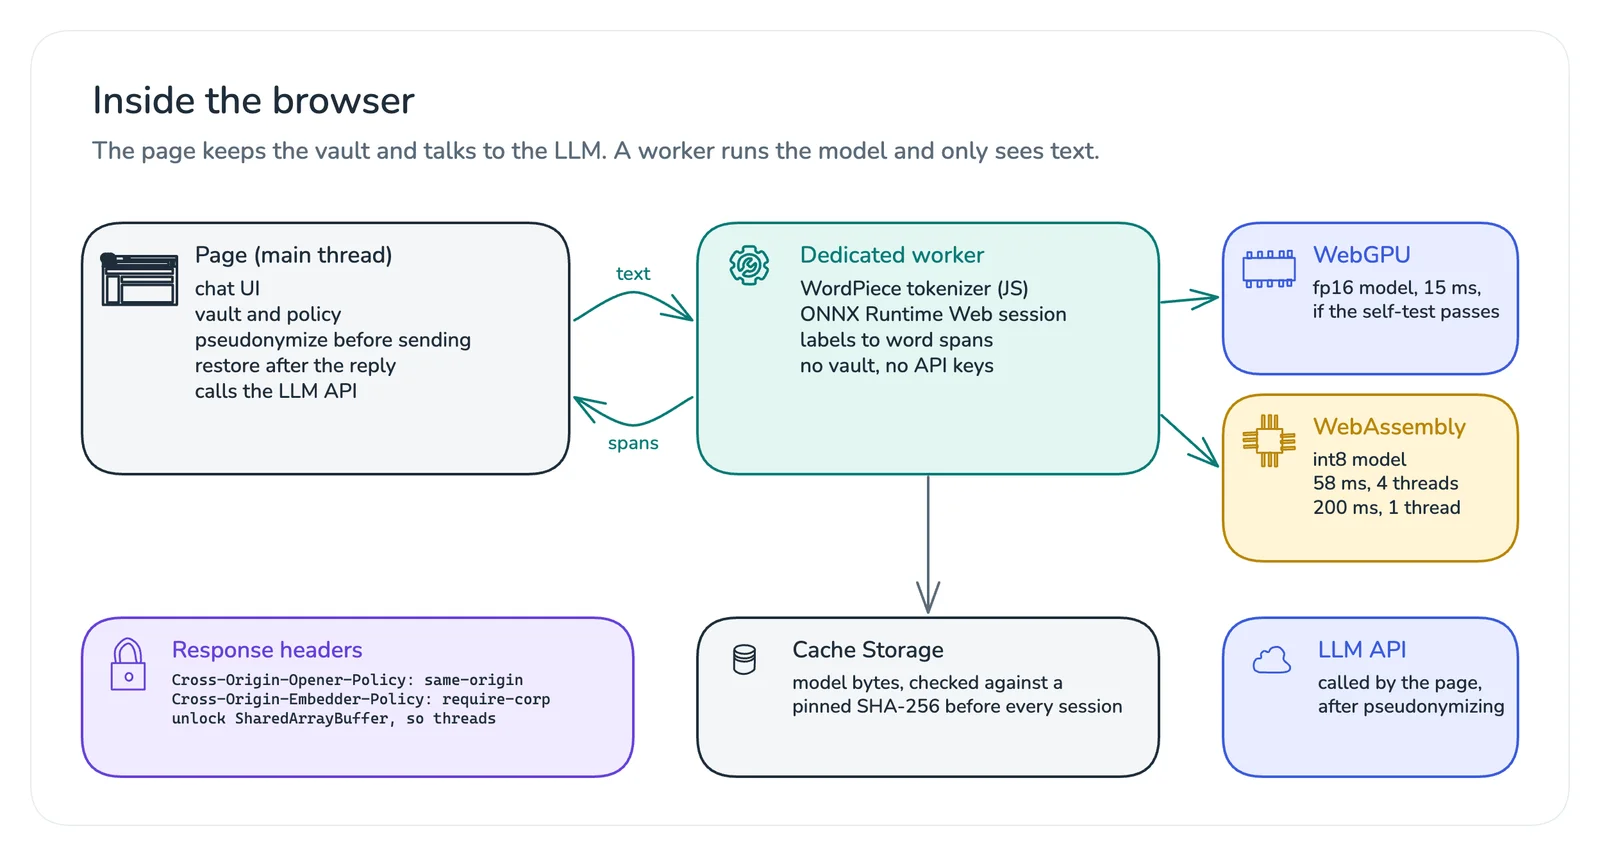Click 'no vault, no API keys' line
1600x856 pixels.
click(x=897, y=365)
